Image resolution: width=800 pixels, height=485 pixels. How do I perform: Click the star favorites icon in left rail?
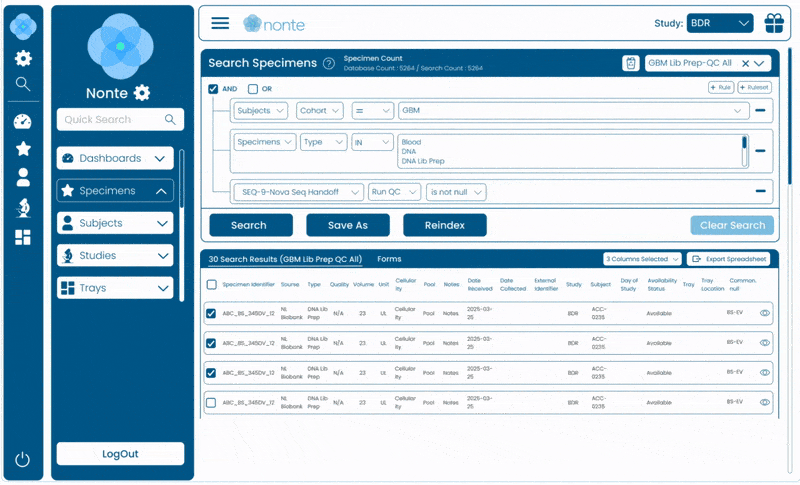[23, 149]
